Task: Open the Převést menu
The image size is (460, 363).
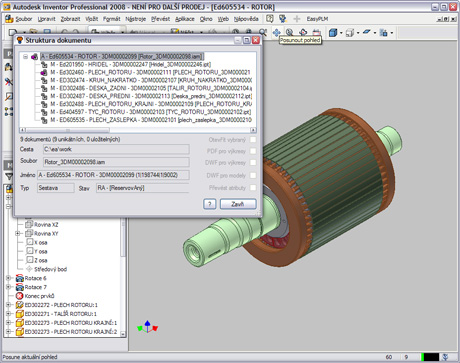Action: click(x=160, y=19)
